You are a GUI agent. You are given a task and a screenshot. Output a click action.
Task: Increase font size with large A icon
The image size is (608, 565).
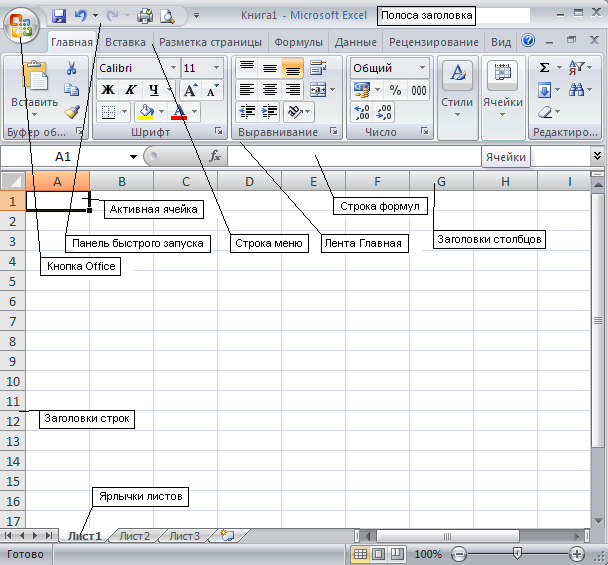[x=190, y=90]
